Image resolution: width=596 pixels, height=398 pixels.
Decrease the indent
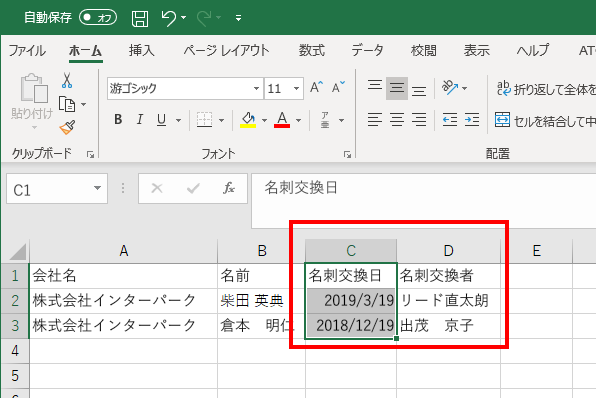(450, 120)
